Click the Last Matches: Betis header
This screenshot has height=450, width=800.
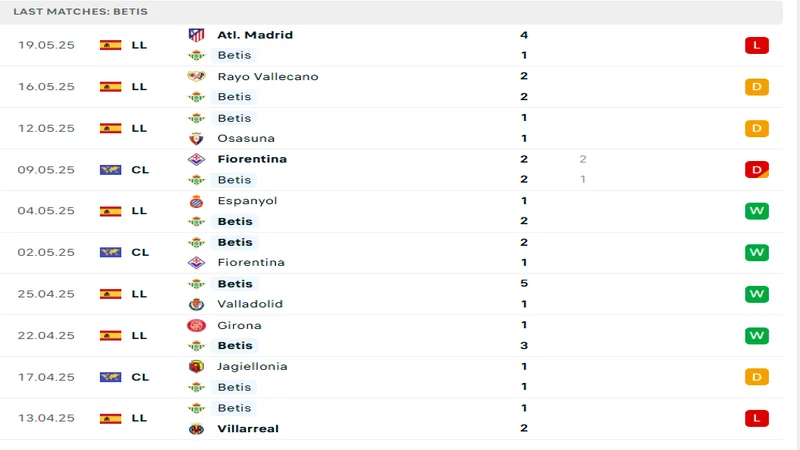click(x=81, y=11)
